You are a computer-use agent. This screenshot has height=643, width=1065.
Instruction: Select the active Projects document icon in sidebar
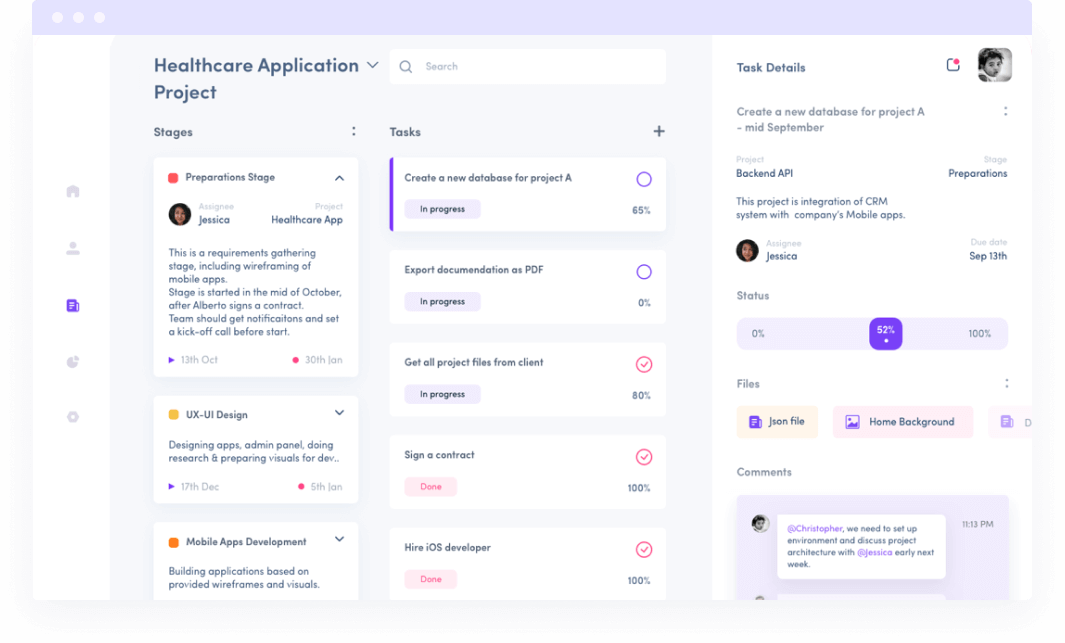pyautogui.click(x=72, y=305)
